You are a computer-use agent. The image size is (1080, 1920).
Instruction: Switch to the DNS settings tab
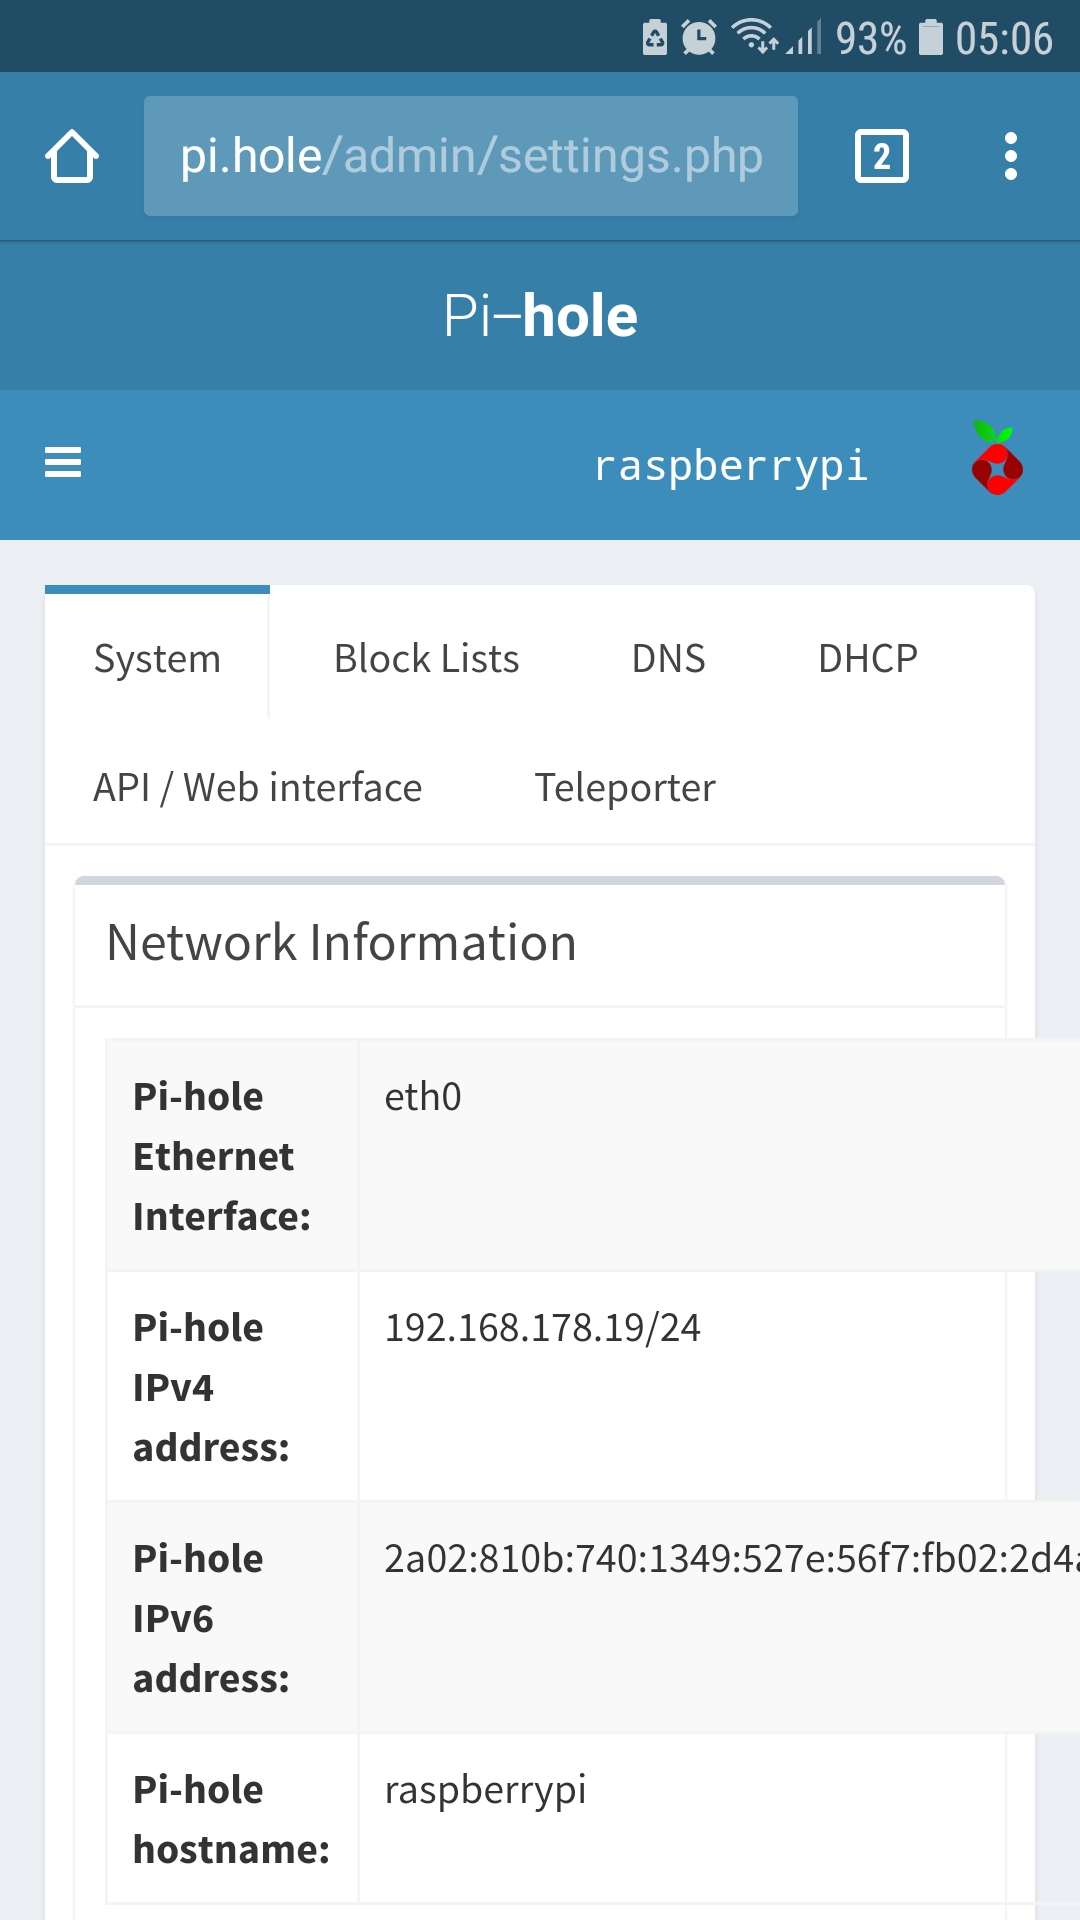tap(669, 659)
